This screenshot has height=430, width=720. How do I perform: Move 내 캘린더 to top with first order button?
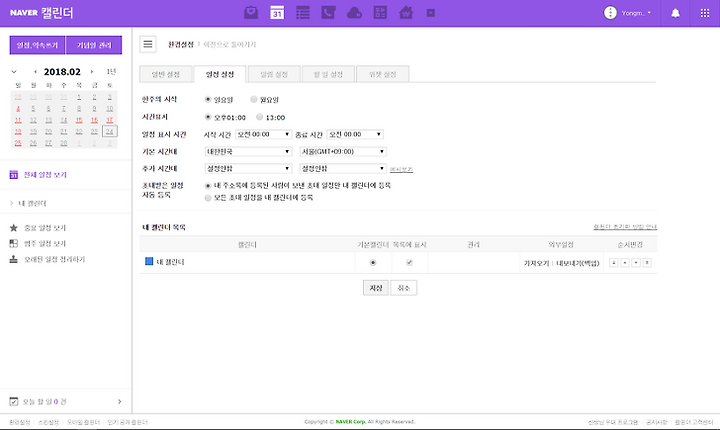click(x=614, y=263)
